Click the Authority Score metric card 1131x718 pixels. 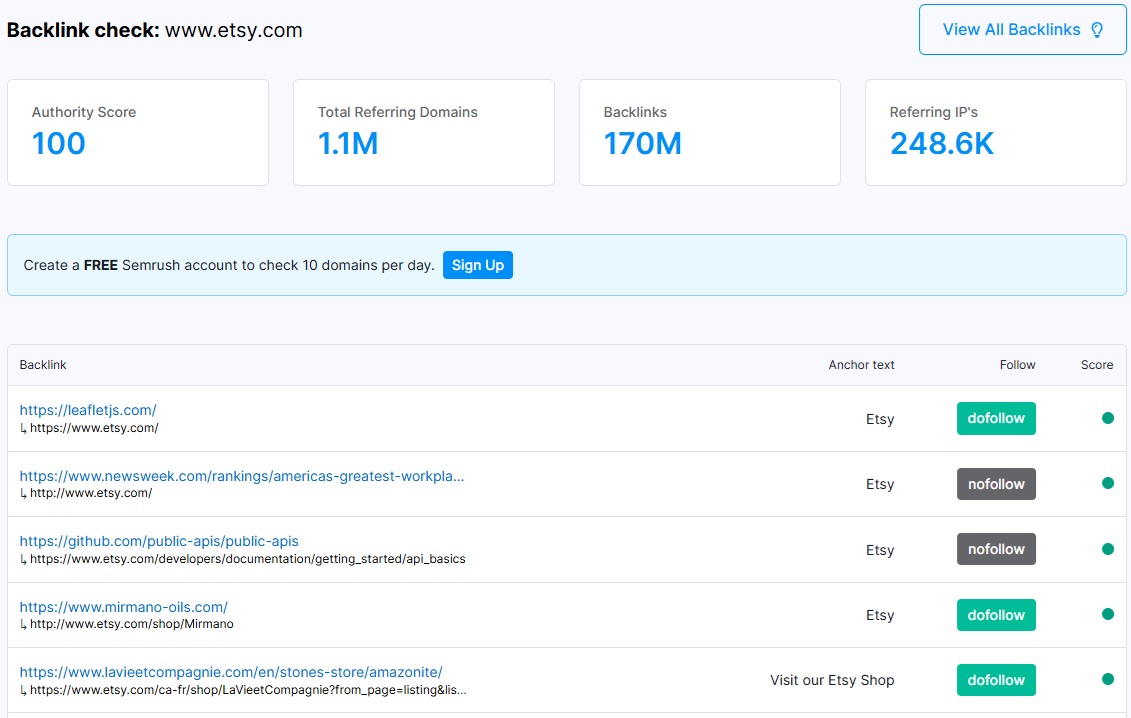[x=138, y=132]
